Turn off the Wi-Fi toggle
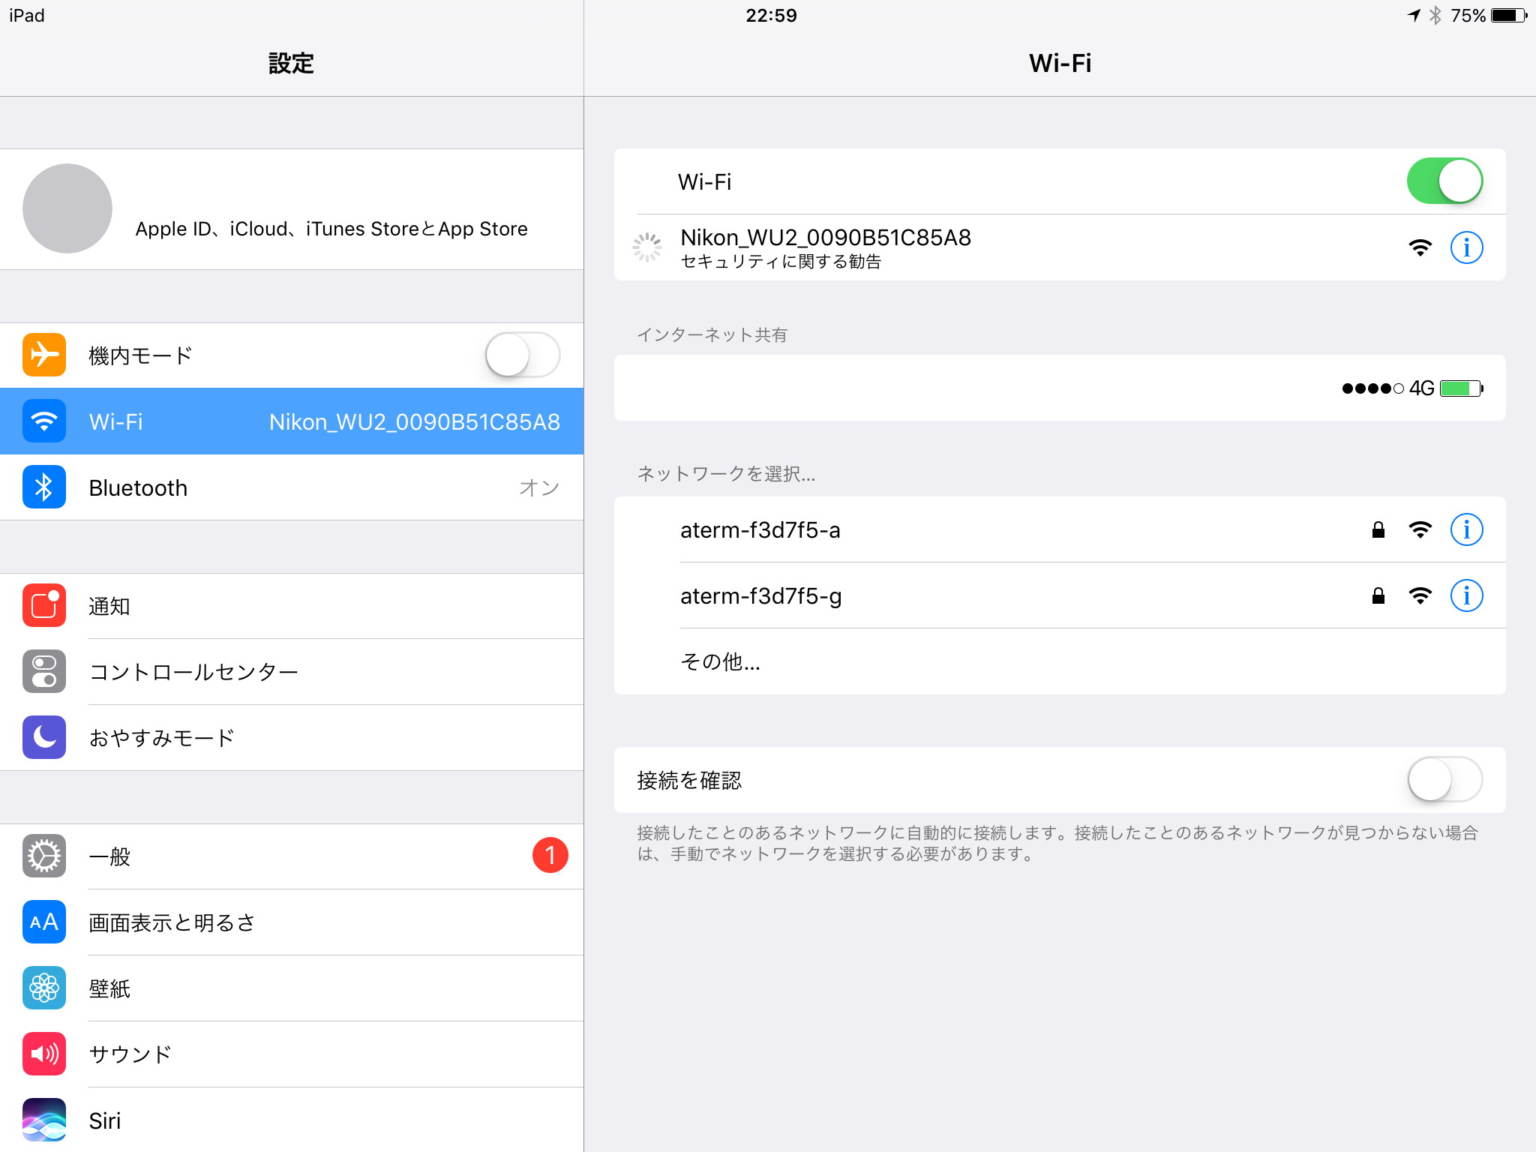 [1444, 181]
